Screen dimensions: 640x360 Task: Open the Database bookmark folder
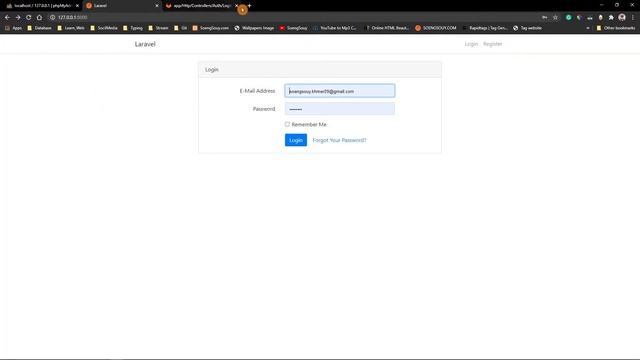click(x=40, y=28)
